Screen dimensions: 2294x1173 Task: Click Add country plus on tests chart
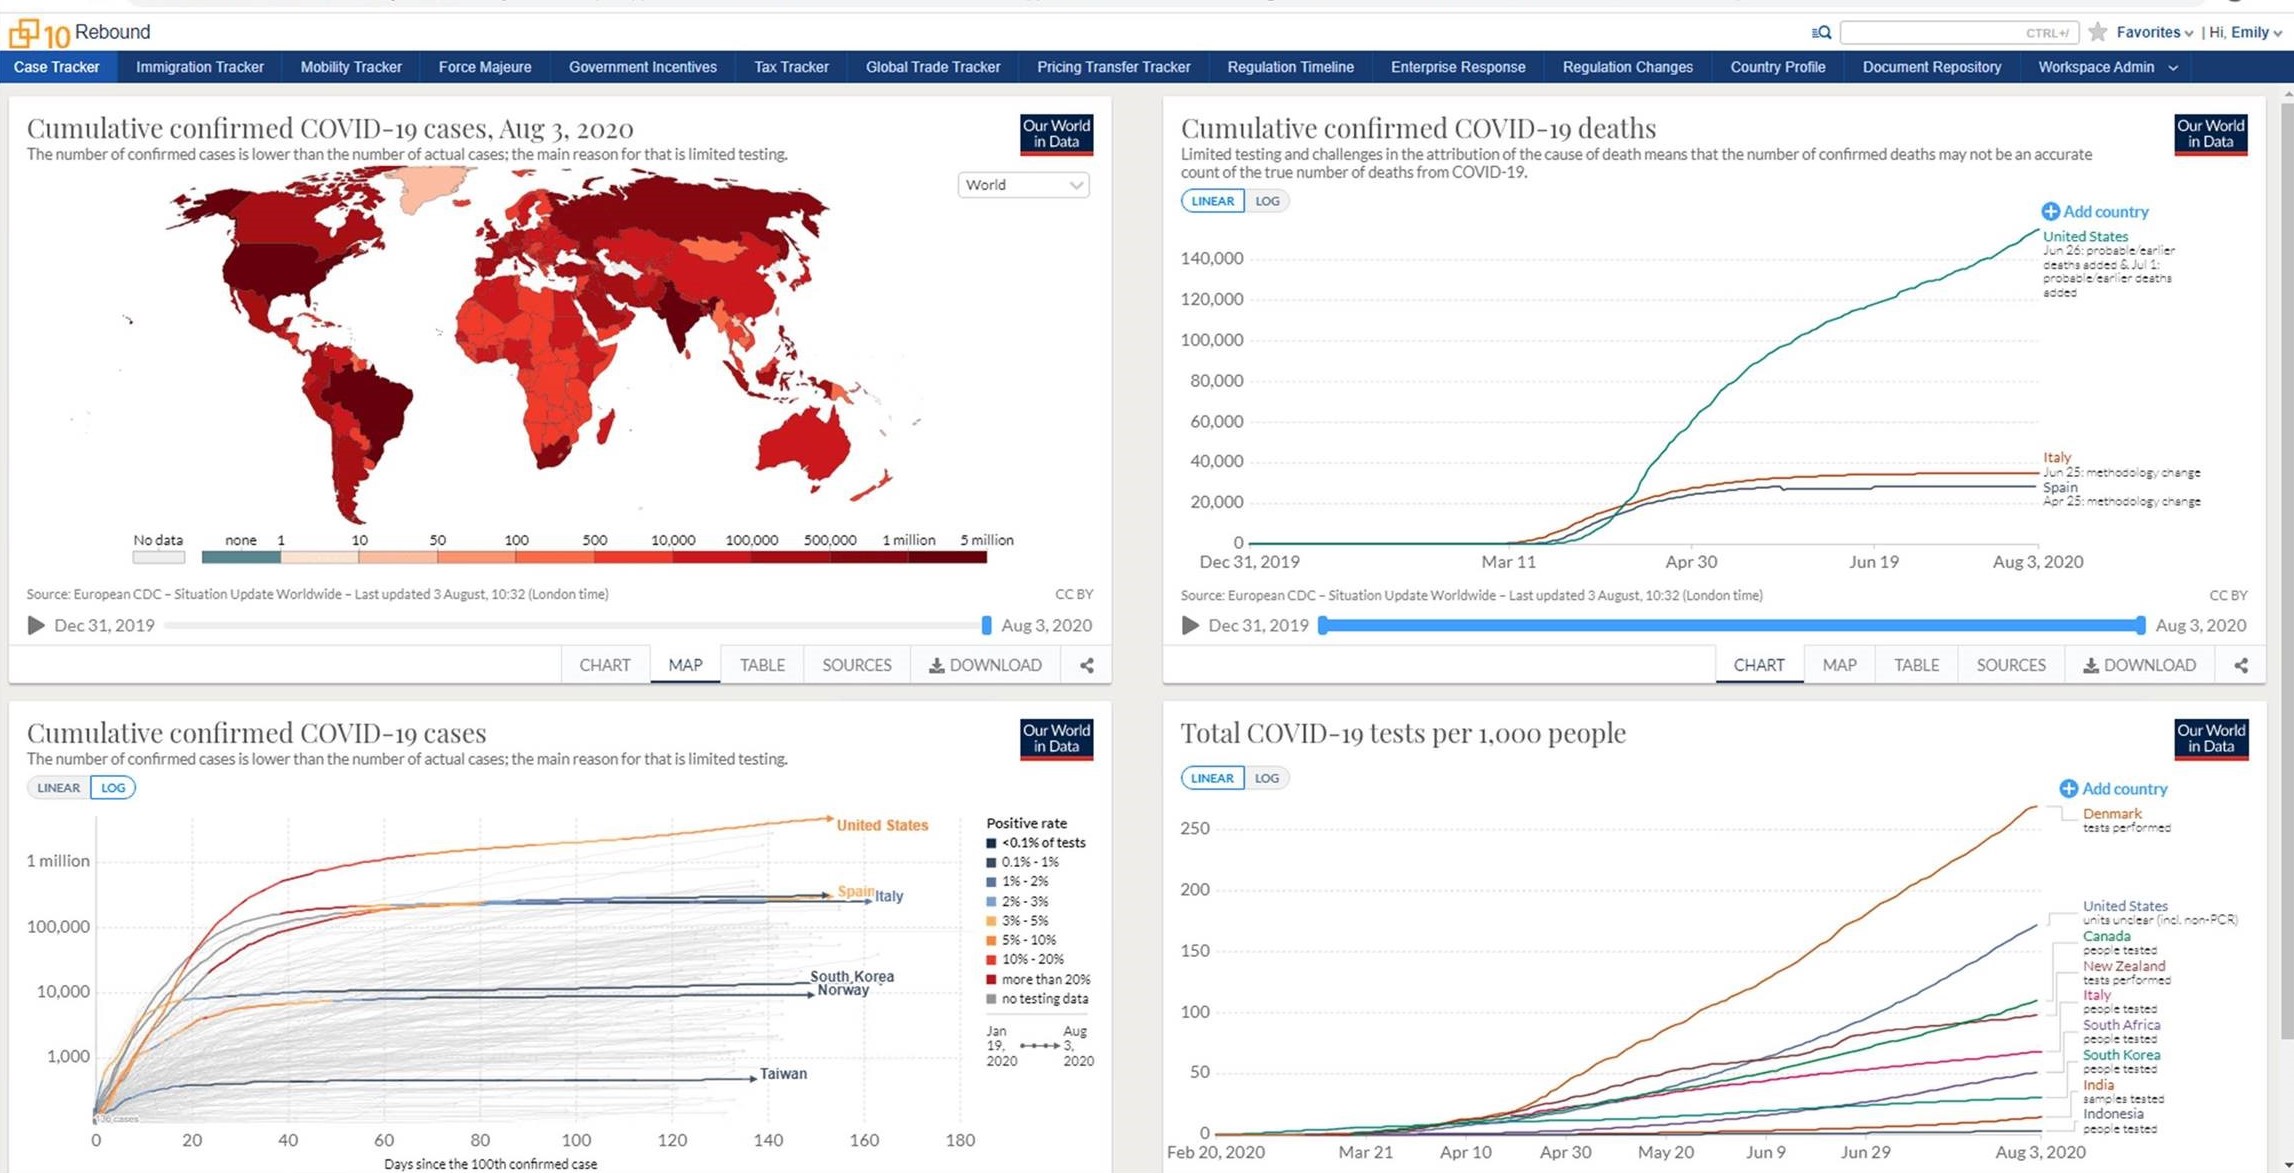pyautogui.click(x=2068, y=788)
